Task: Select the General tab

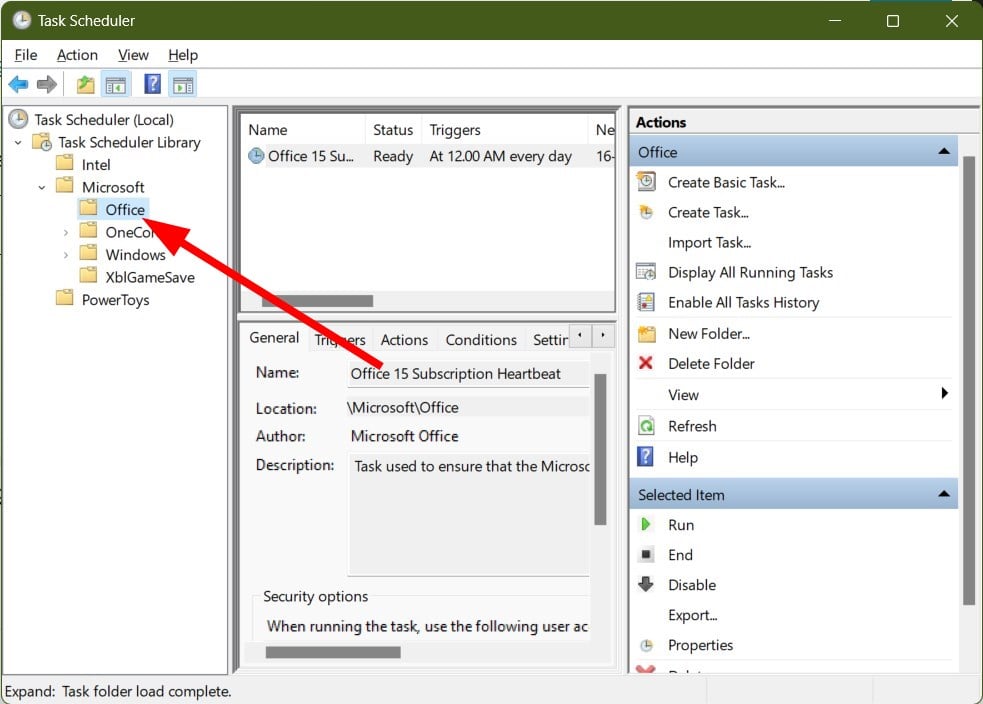Action: pos(274,337)
